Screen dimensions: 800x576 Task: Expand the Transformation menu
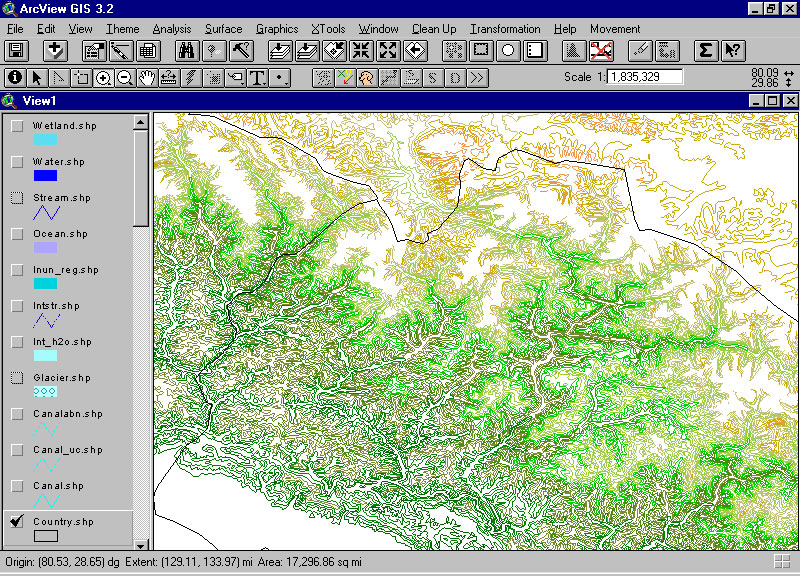tap(505, 29)
